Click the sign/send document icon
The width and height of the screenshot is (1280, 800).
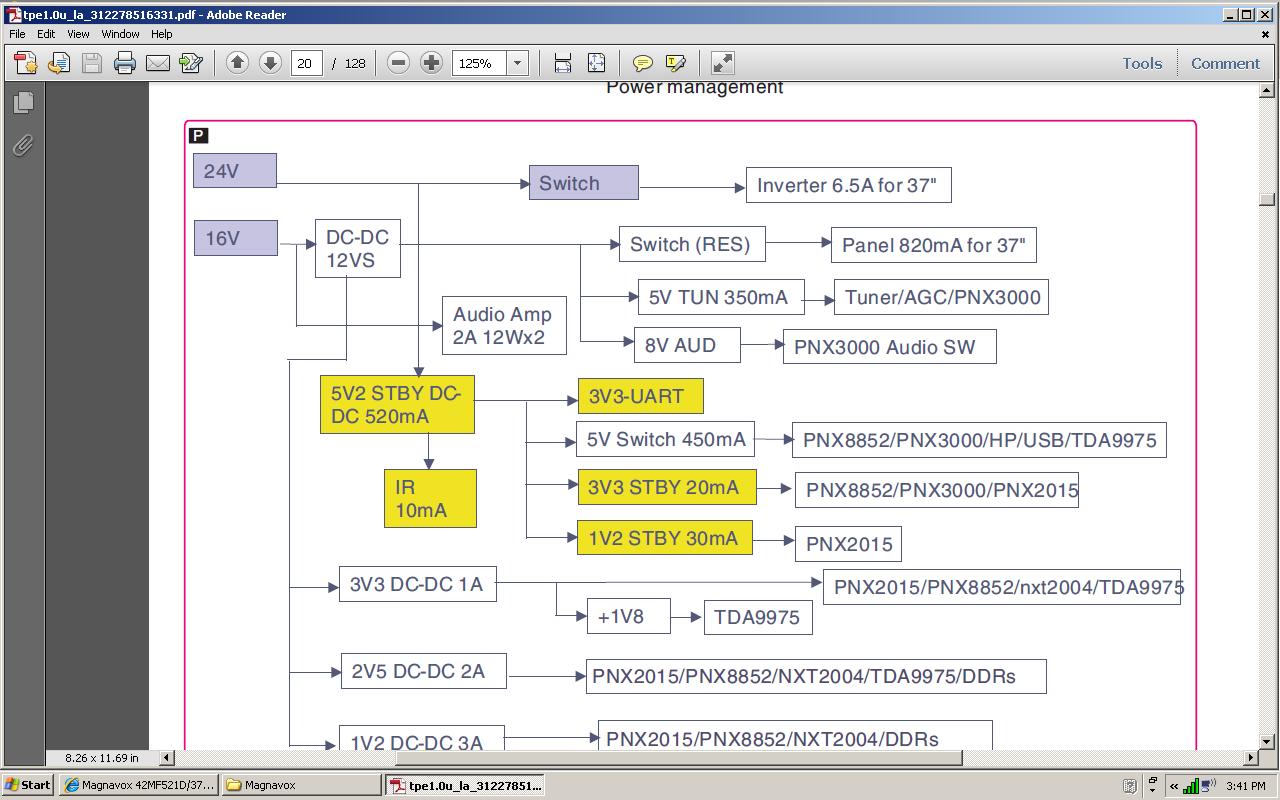point(191,63)
